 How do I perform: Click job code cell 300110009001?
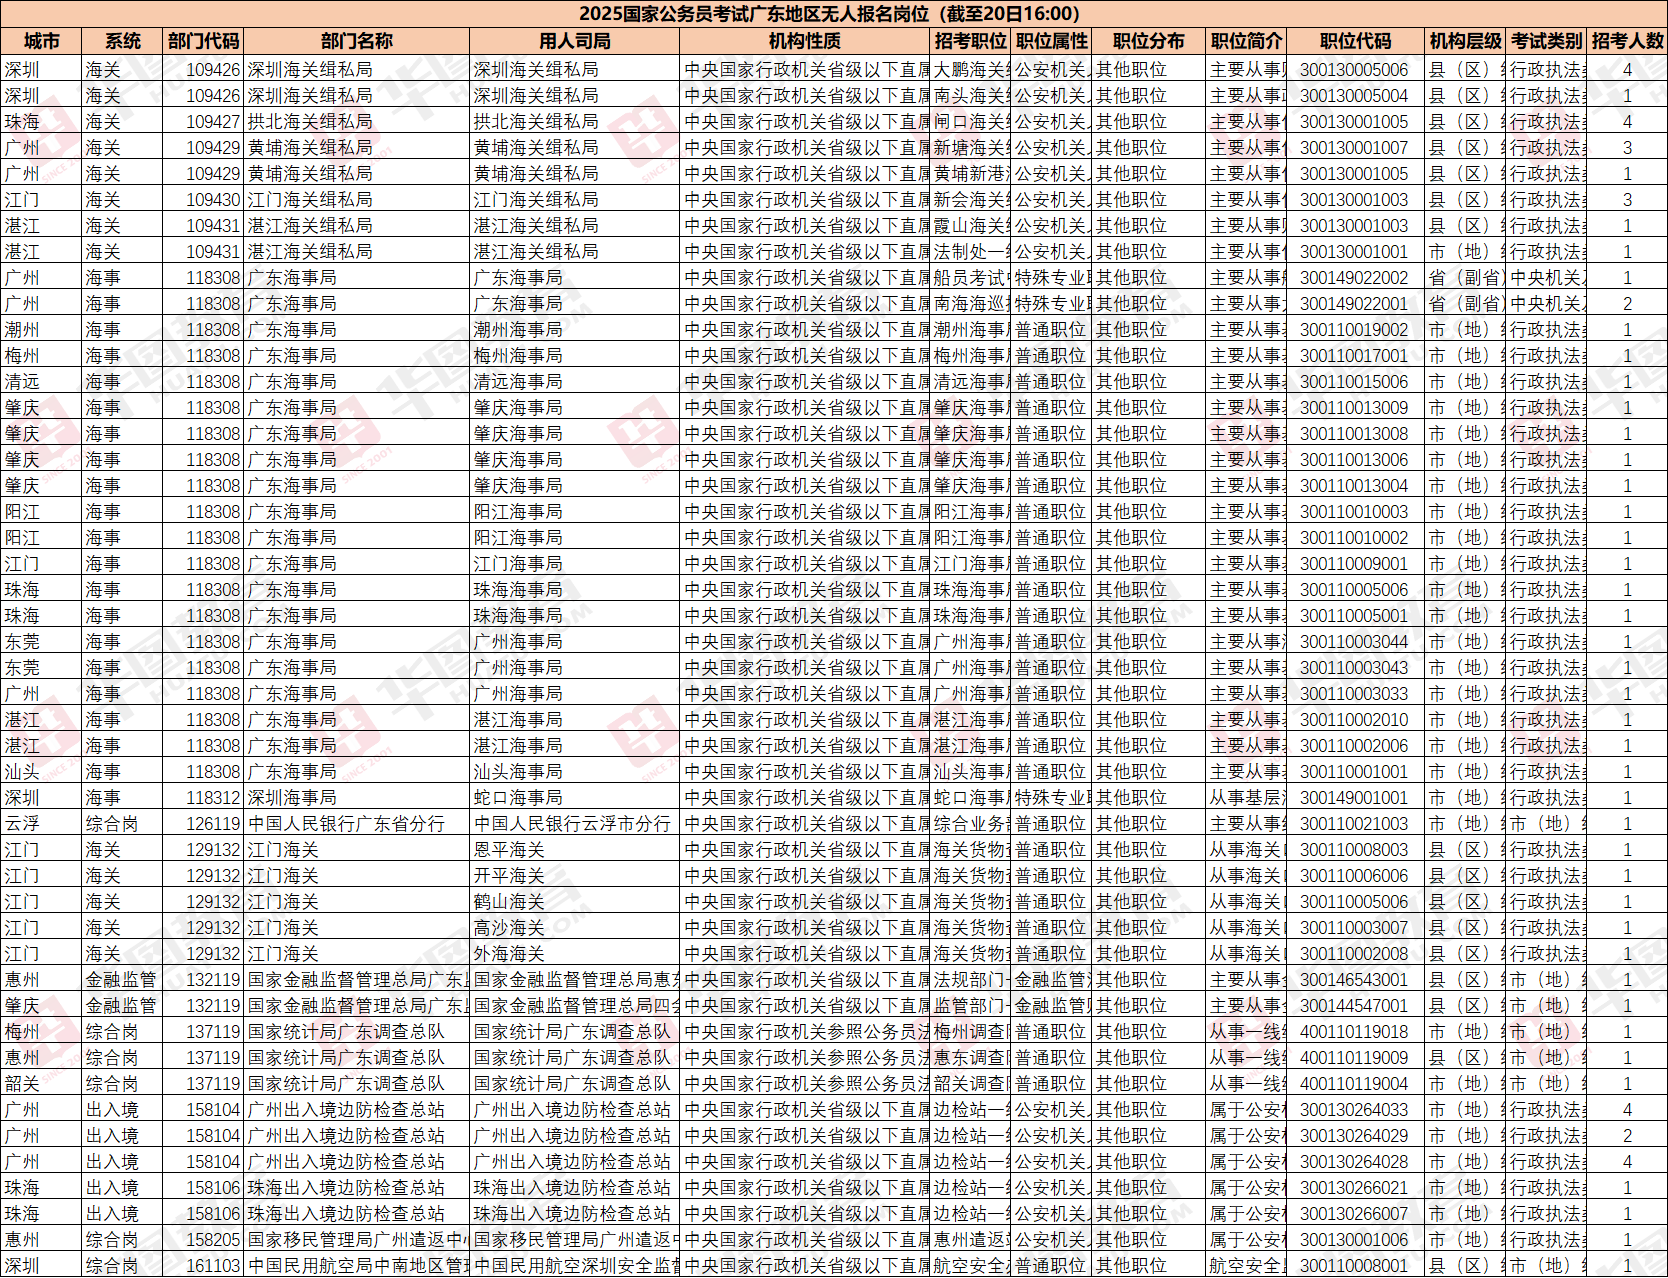click(x=1355, y=564)
